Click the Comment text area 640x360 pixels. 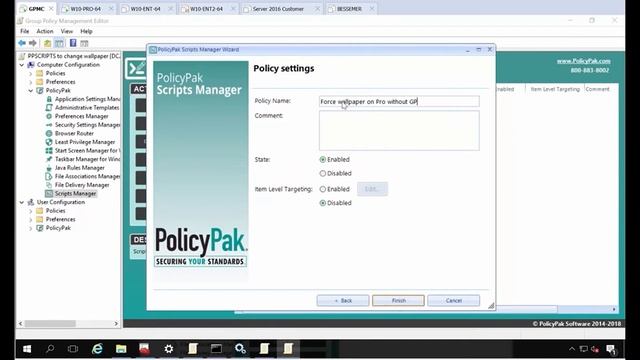[399, 131]
